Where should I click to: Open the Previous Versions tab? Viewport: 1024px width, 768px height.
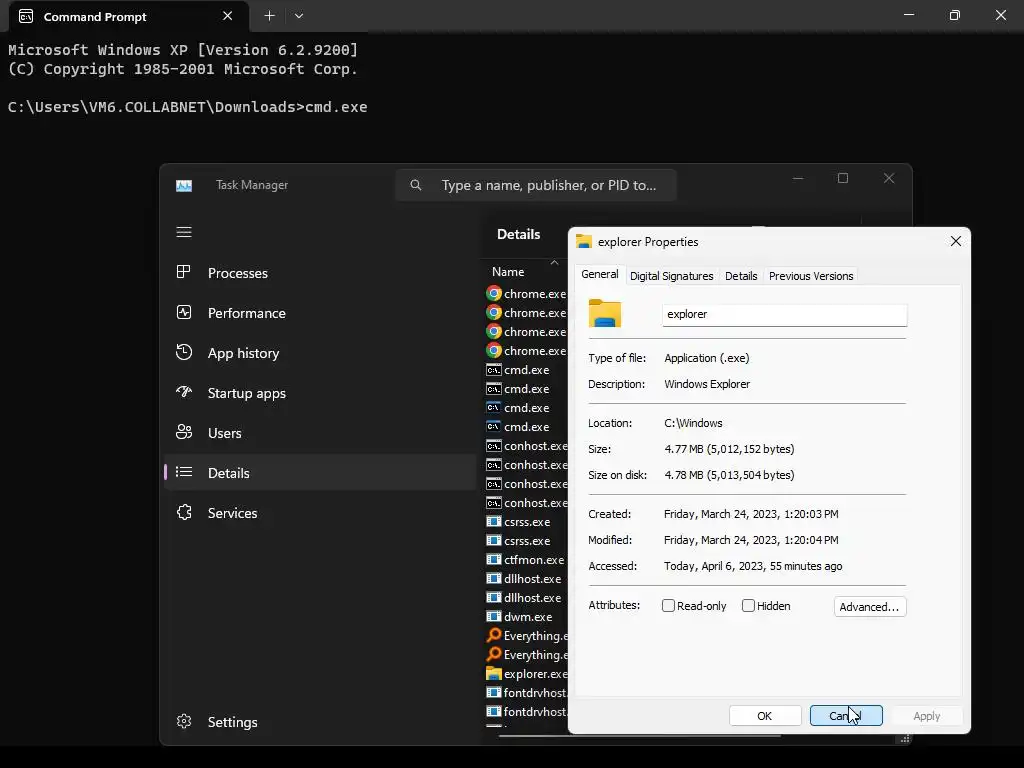[x=811, y=276]
